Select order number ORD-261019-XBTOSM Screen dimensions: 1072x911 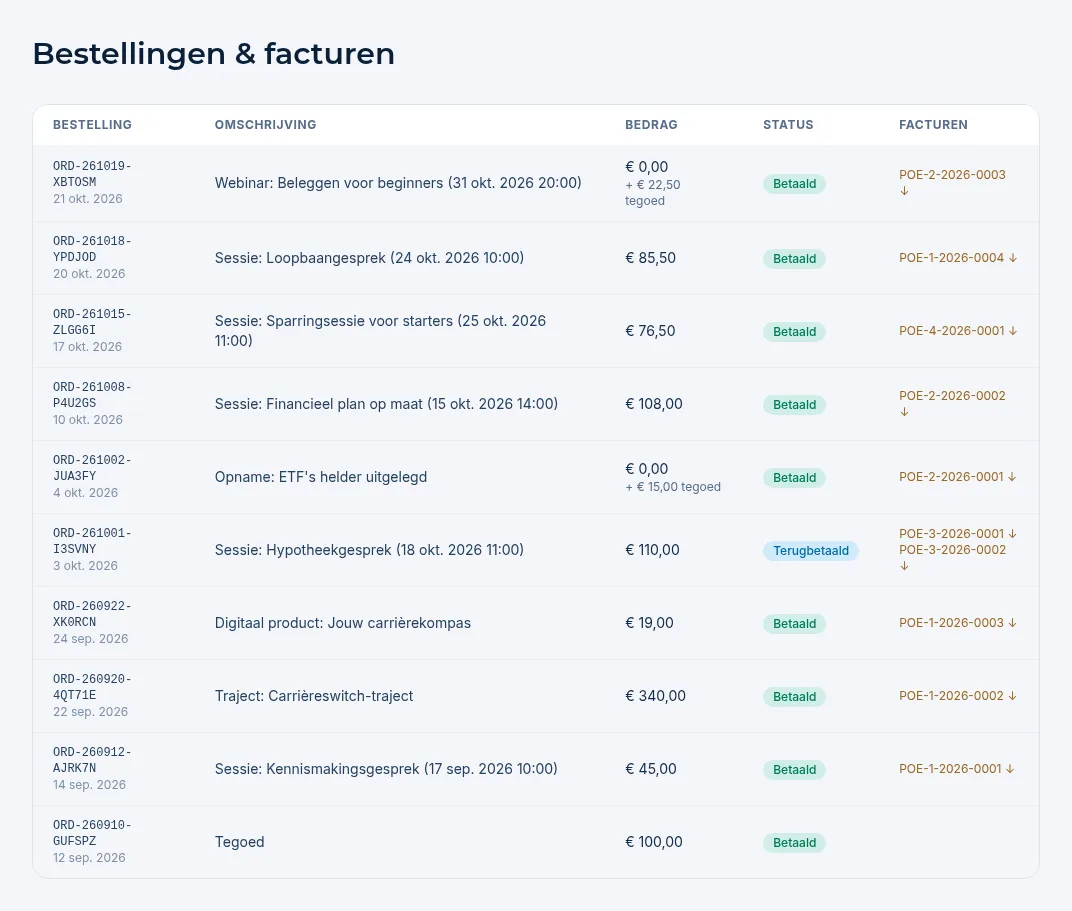click(x=92, y=174)
